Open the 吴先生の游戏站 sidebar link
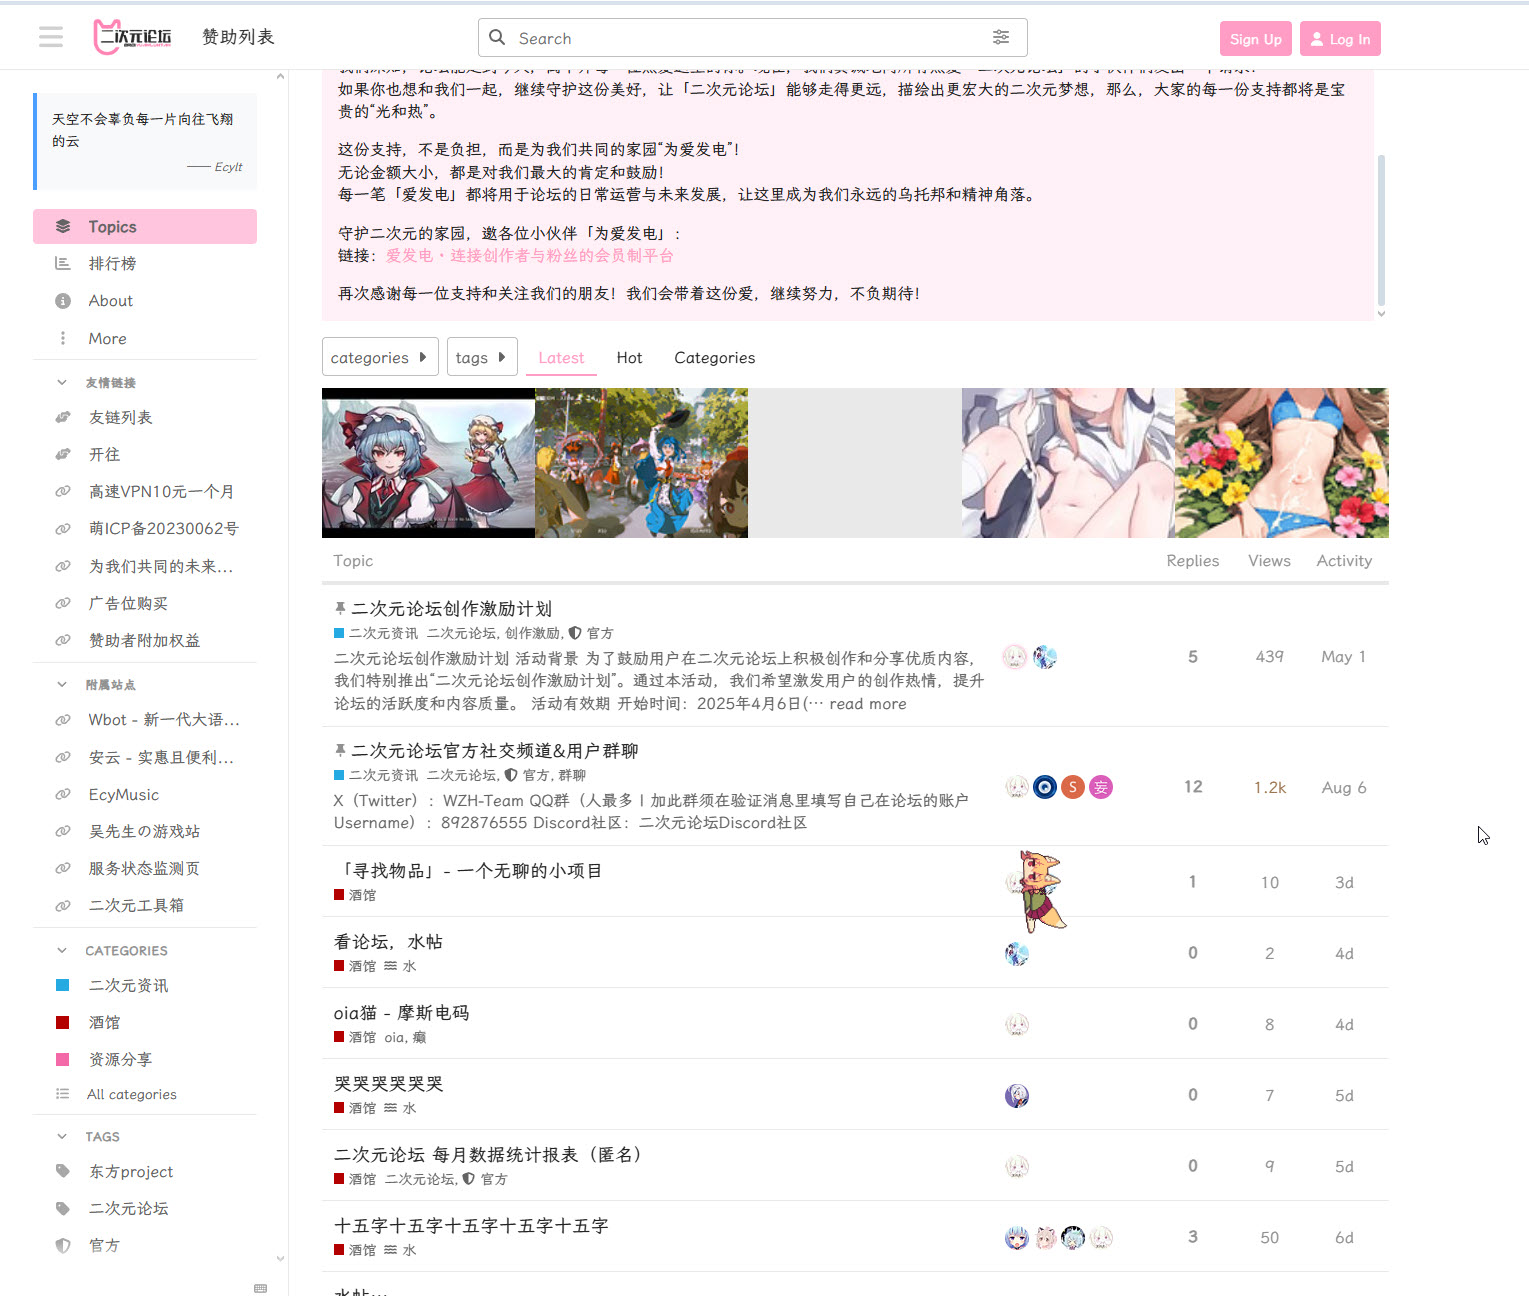 point(145,832)
